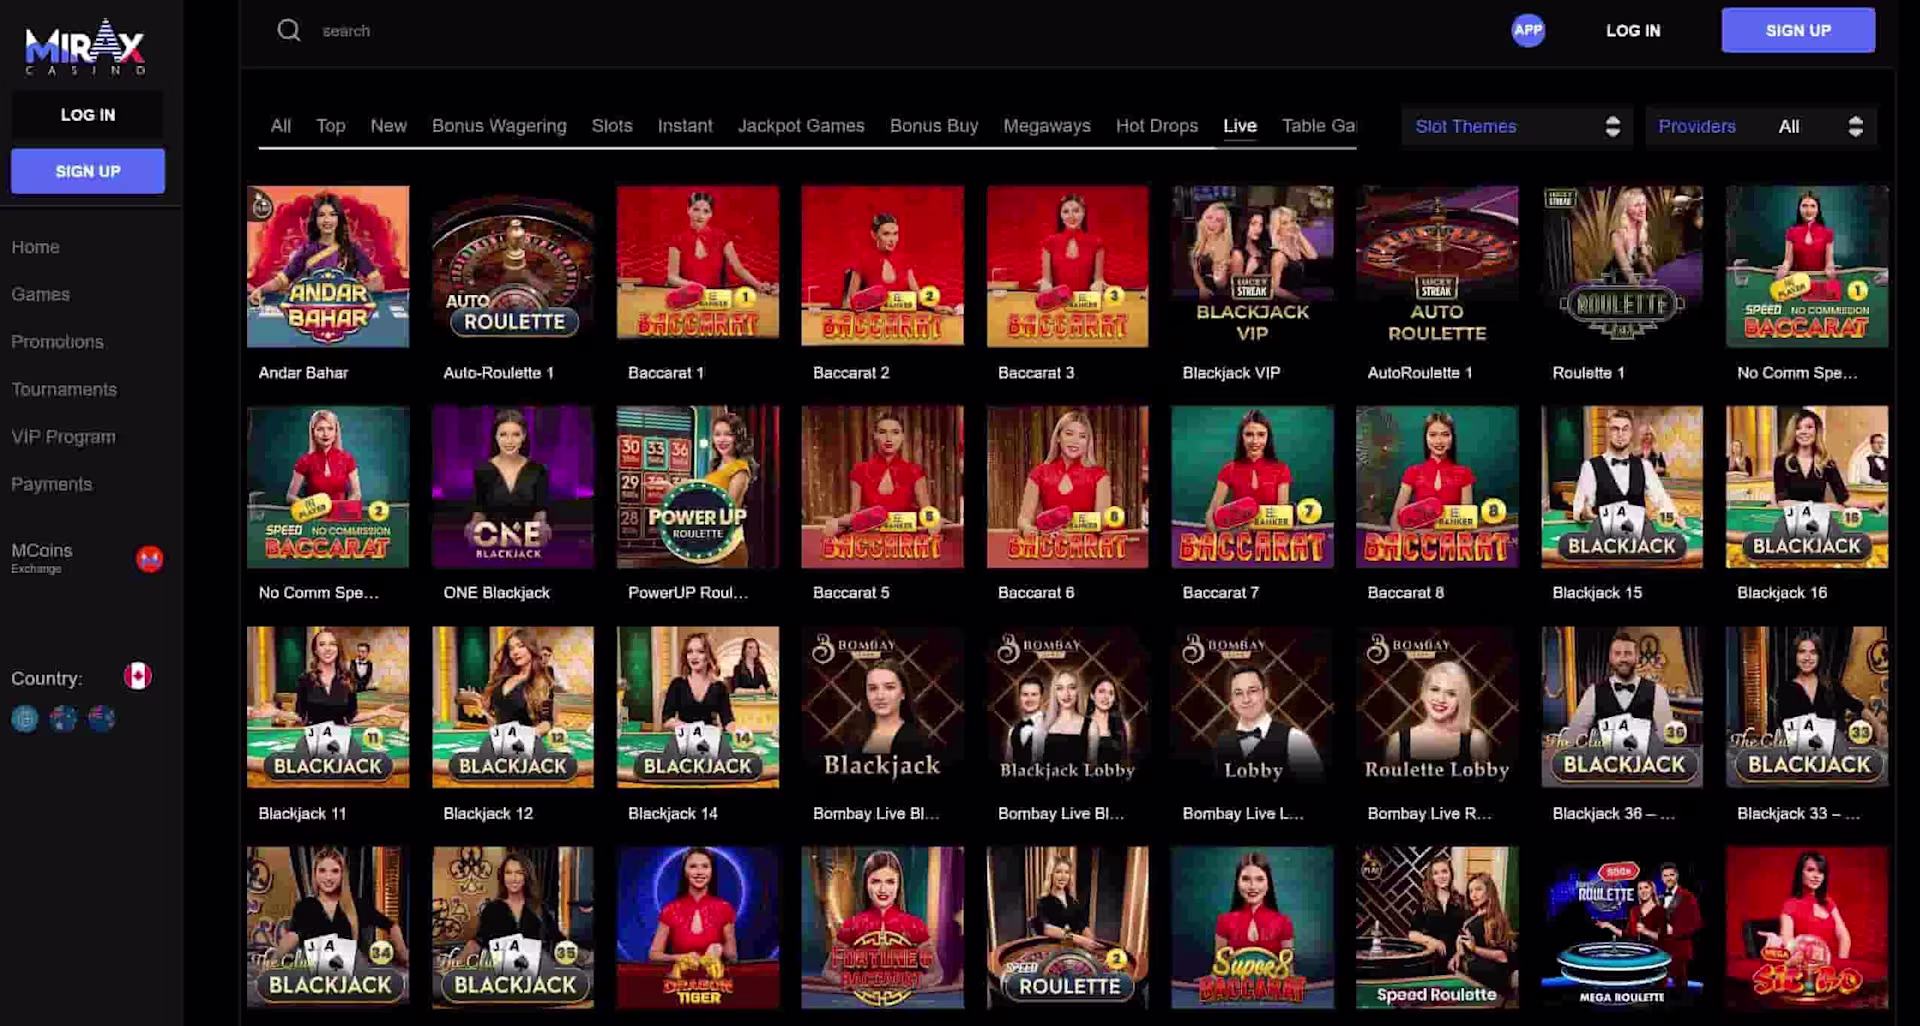Open the Jackpot Games tab
Viewport: 1920px width, 1026px height.
801,126
